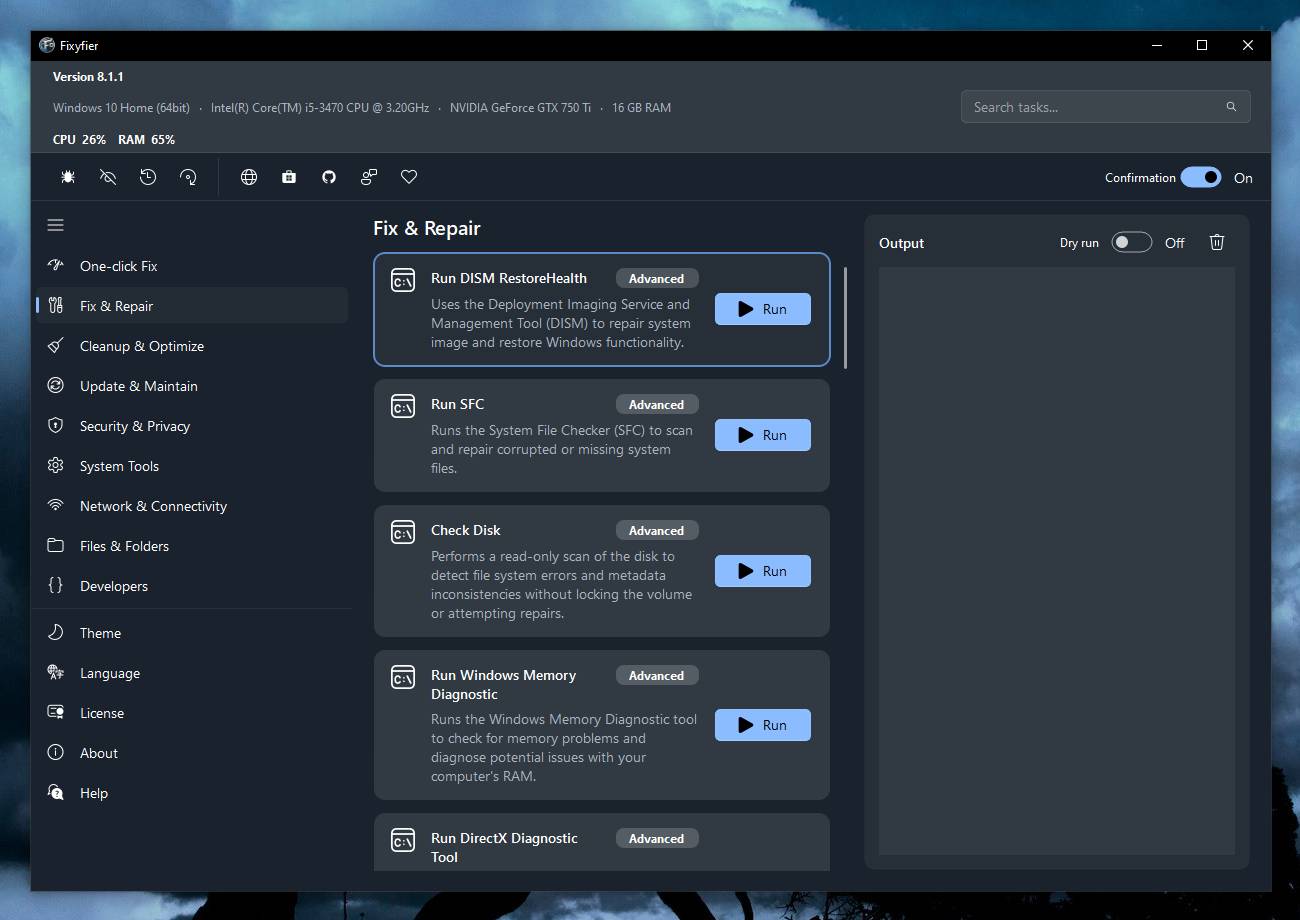Open the history clock icon
The image size is (1300, 920).
pyautogui.click(x=148, y=177)
